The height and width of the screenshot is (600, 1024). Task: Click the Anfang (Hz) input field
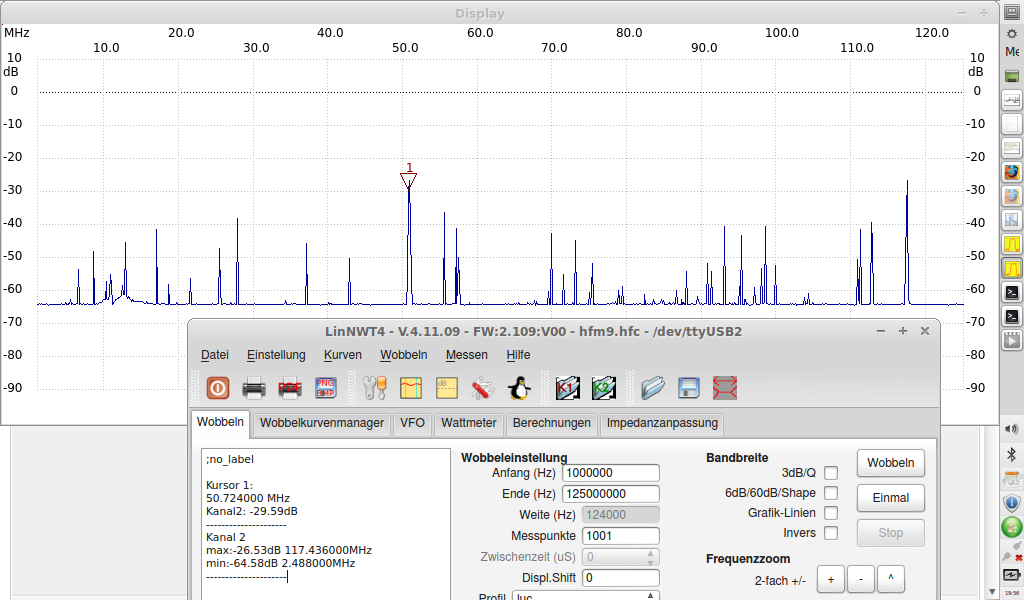(610, 473)
